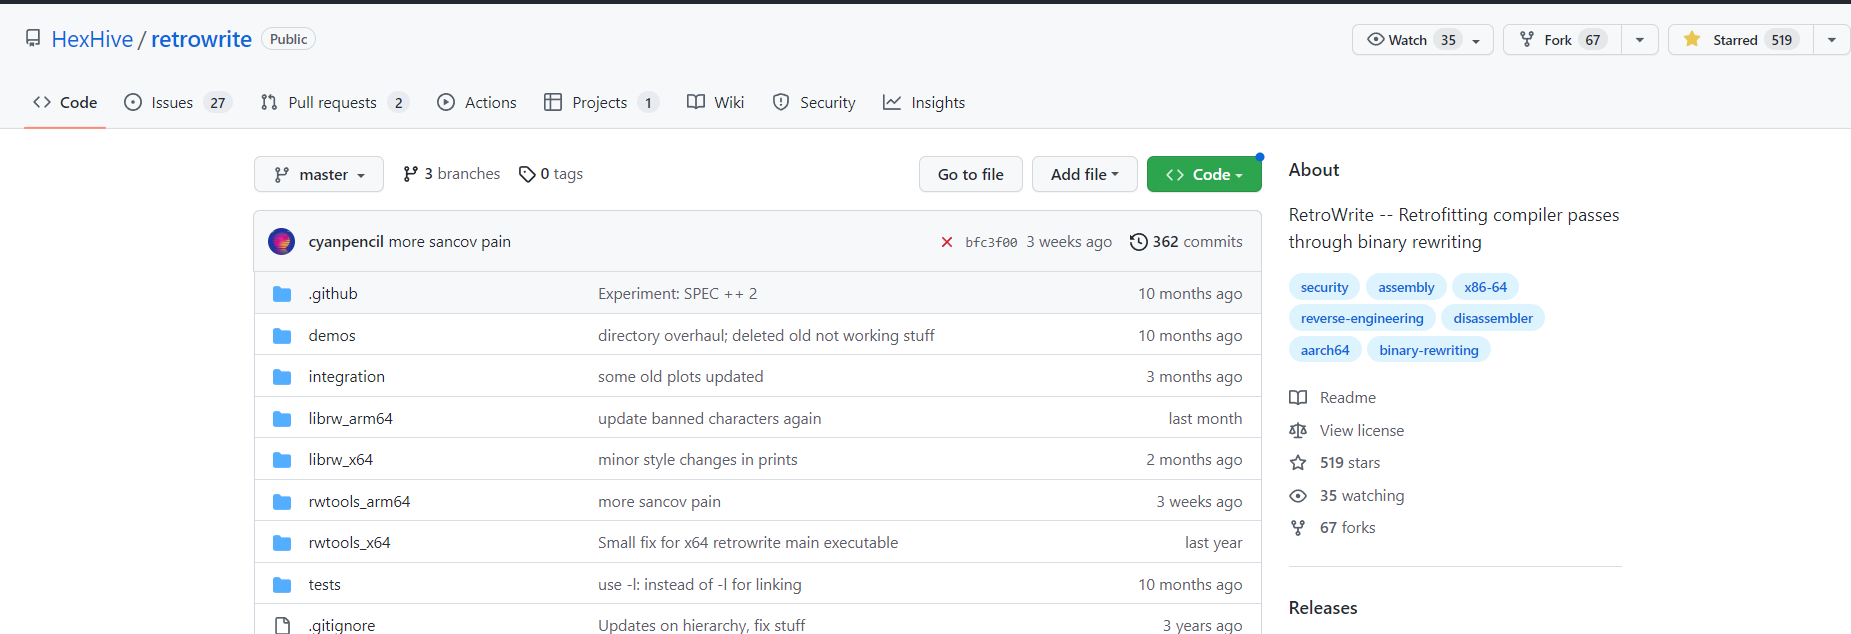Click the folder icon beside demos
Image resolution: width=1851 pixels, height=634 pixels.
[x=282, y=335]
